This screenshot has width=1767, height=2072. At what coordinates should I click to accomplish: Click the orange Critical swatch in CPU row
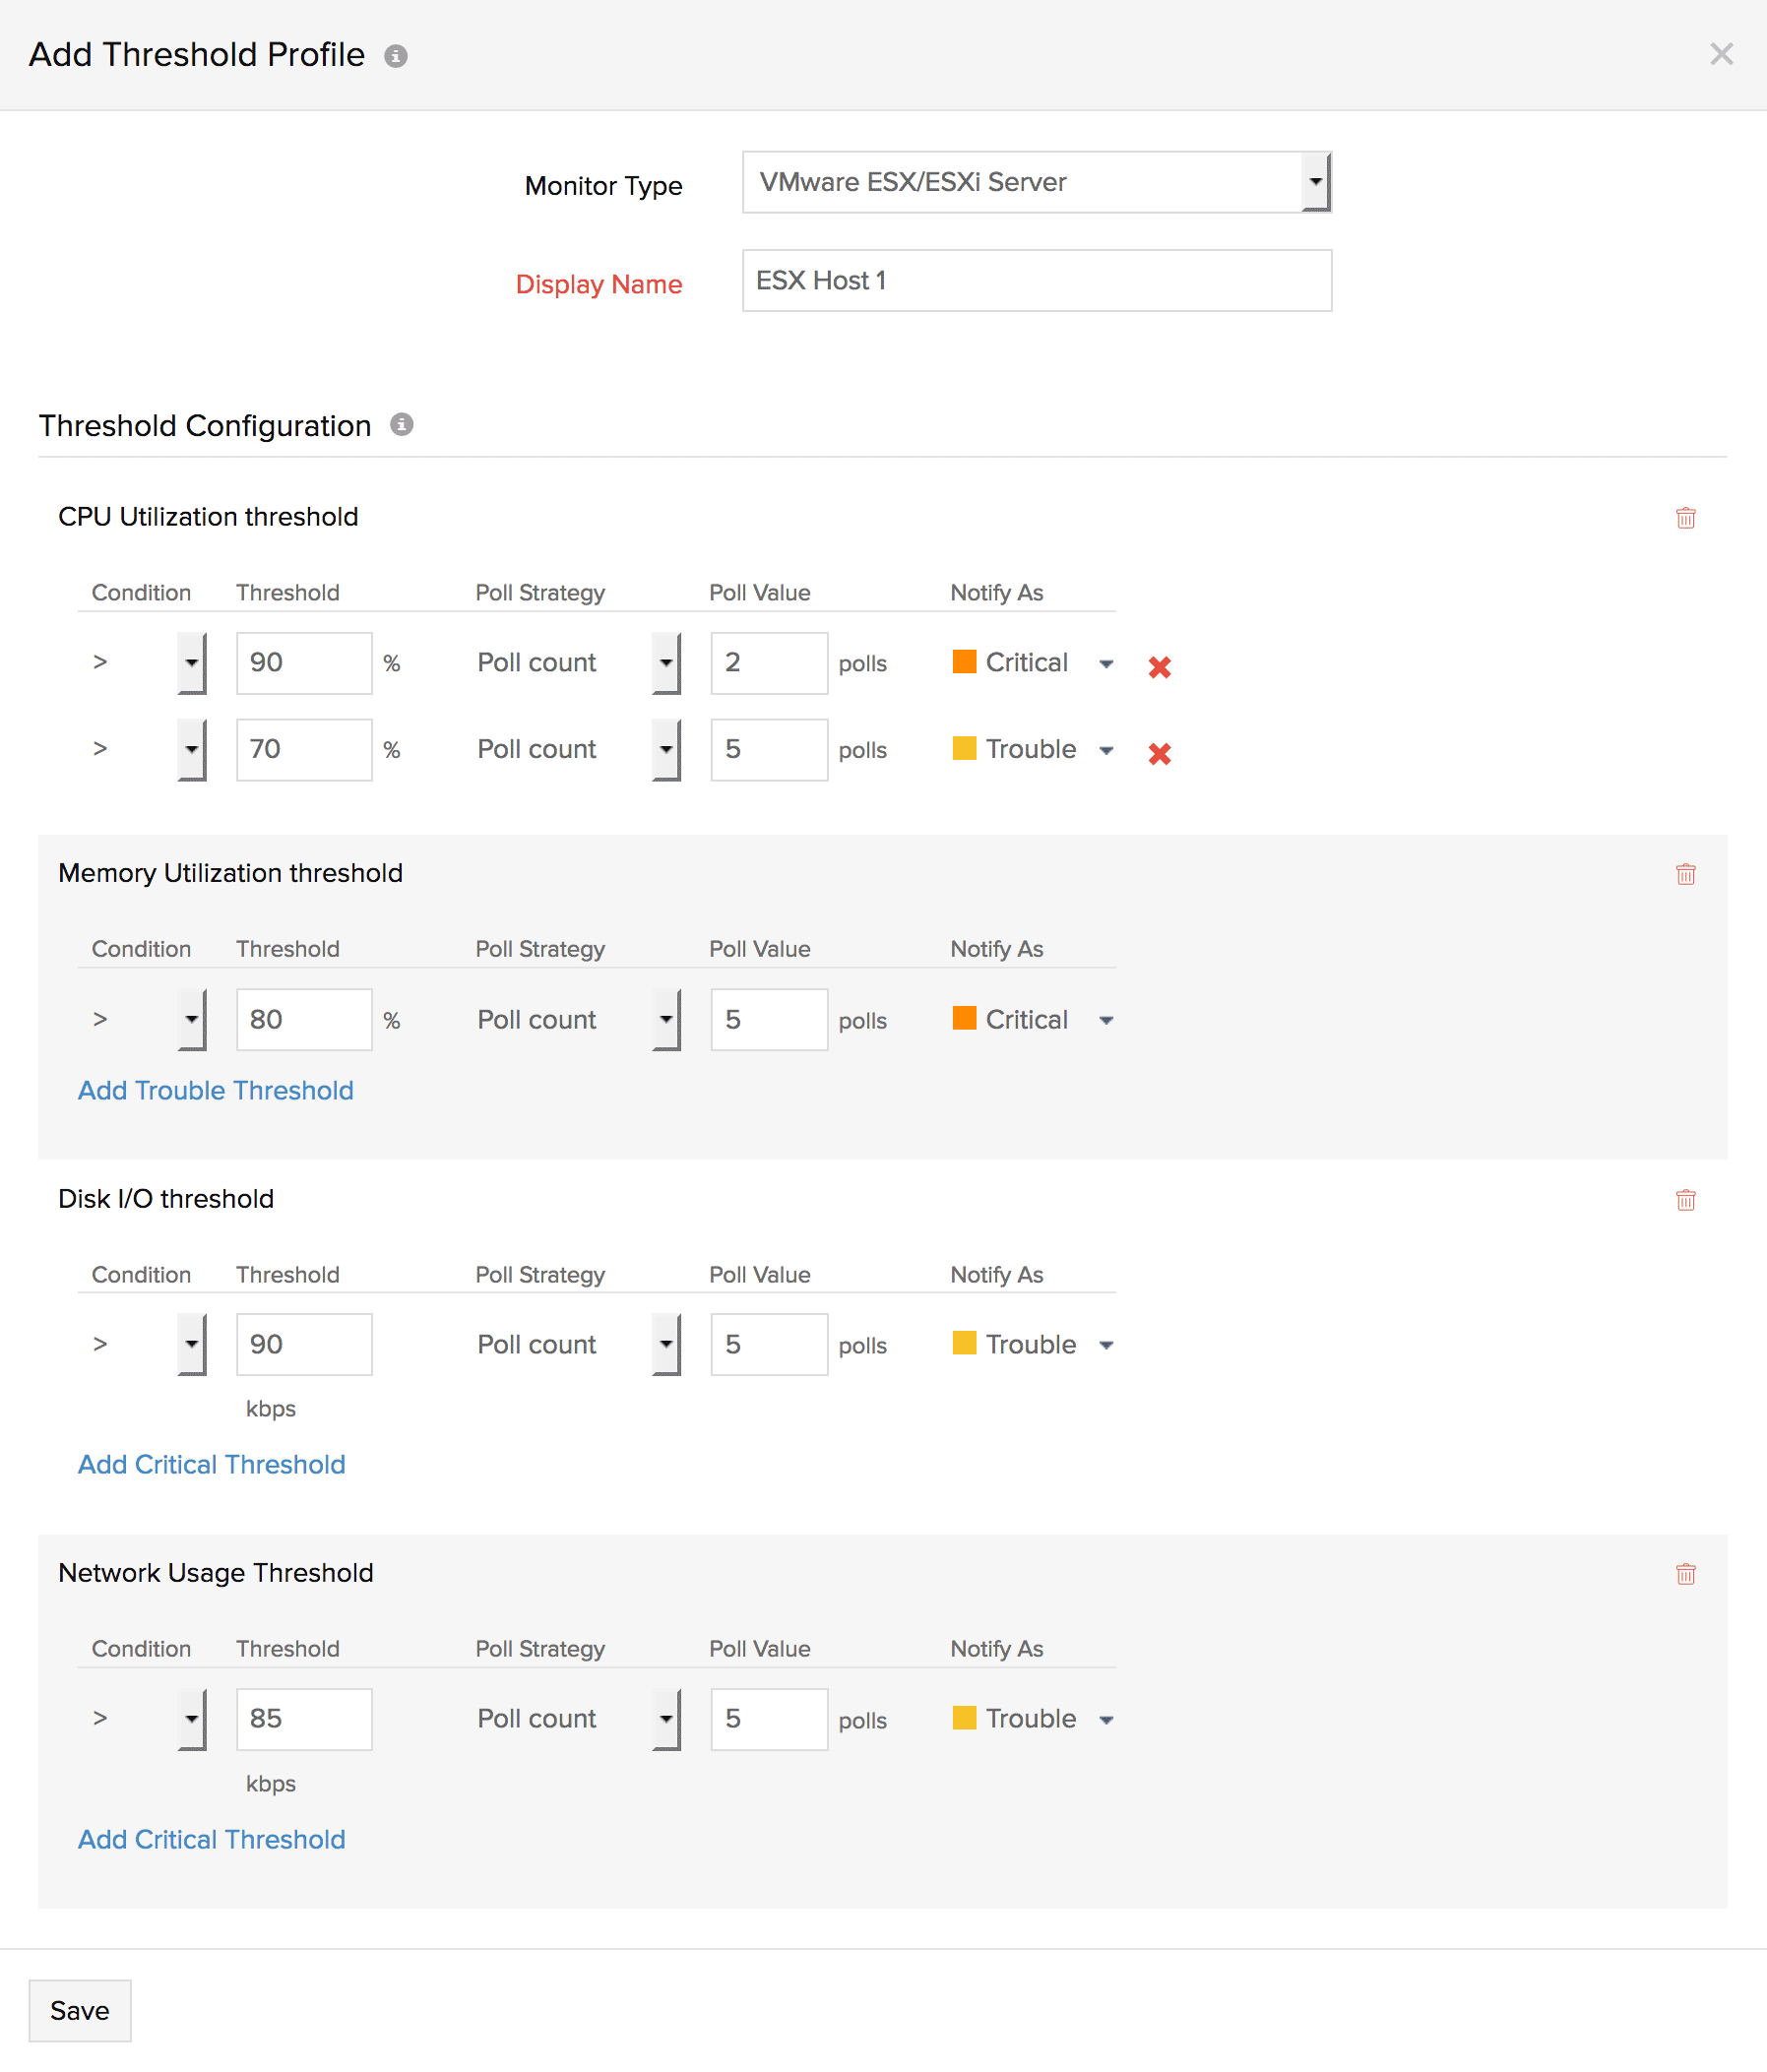(x=964, y=661)
